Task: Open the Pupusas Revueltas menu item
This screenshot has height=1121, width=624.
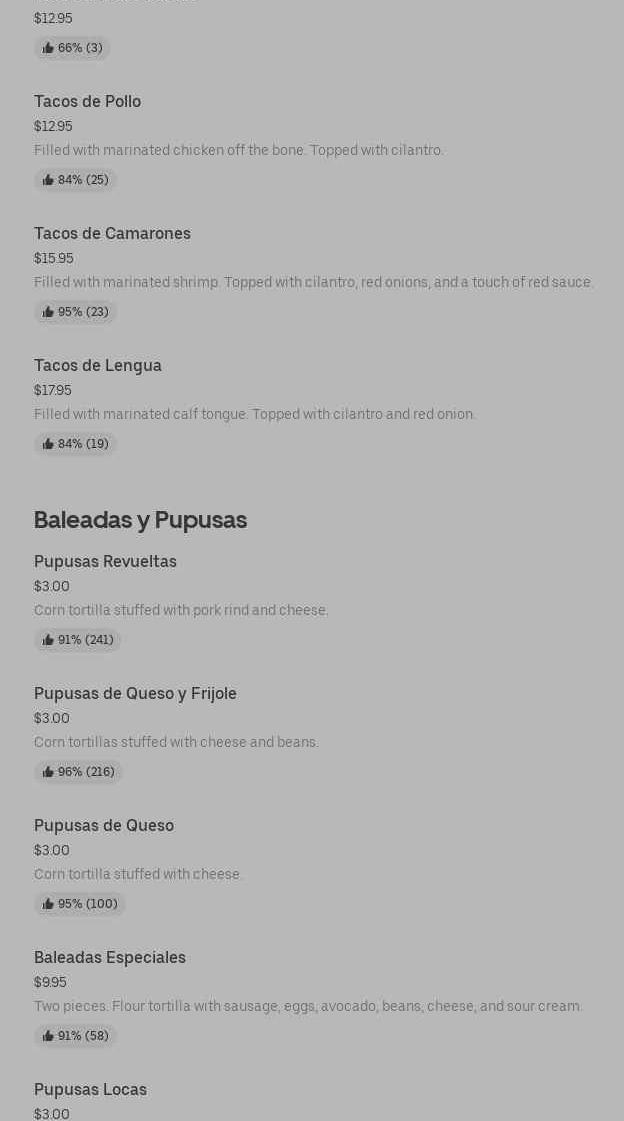Action: coord(105,561)
